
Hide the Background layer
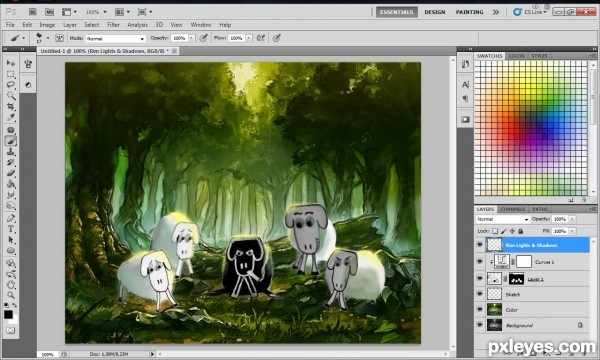click(480, 325)
